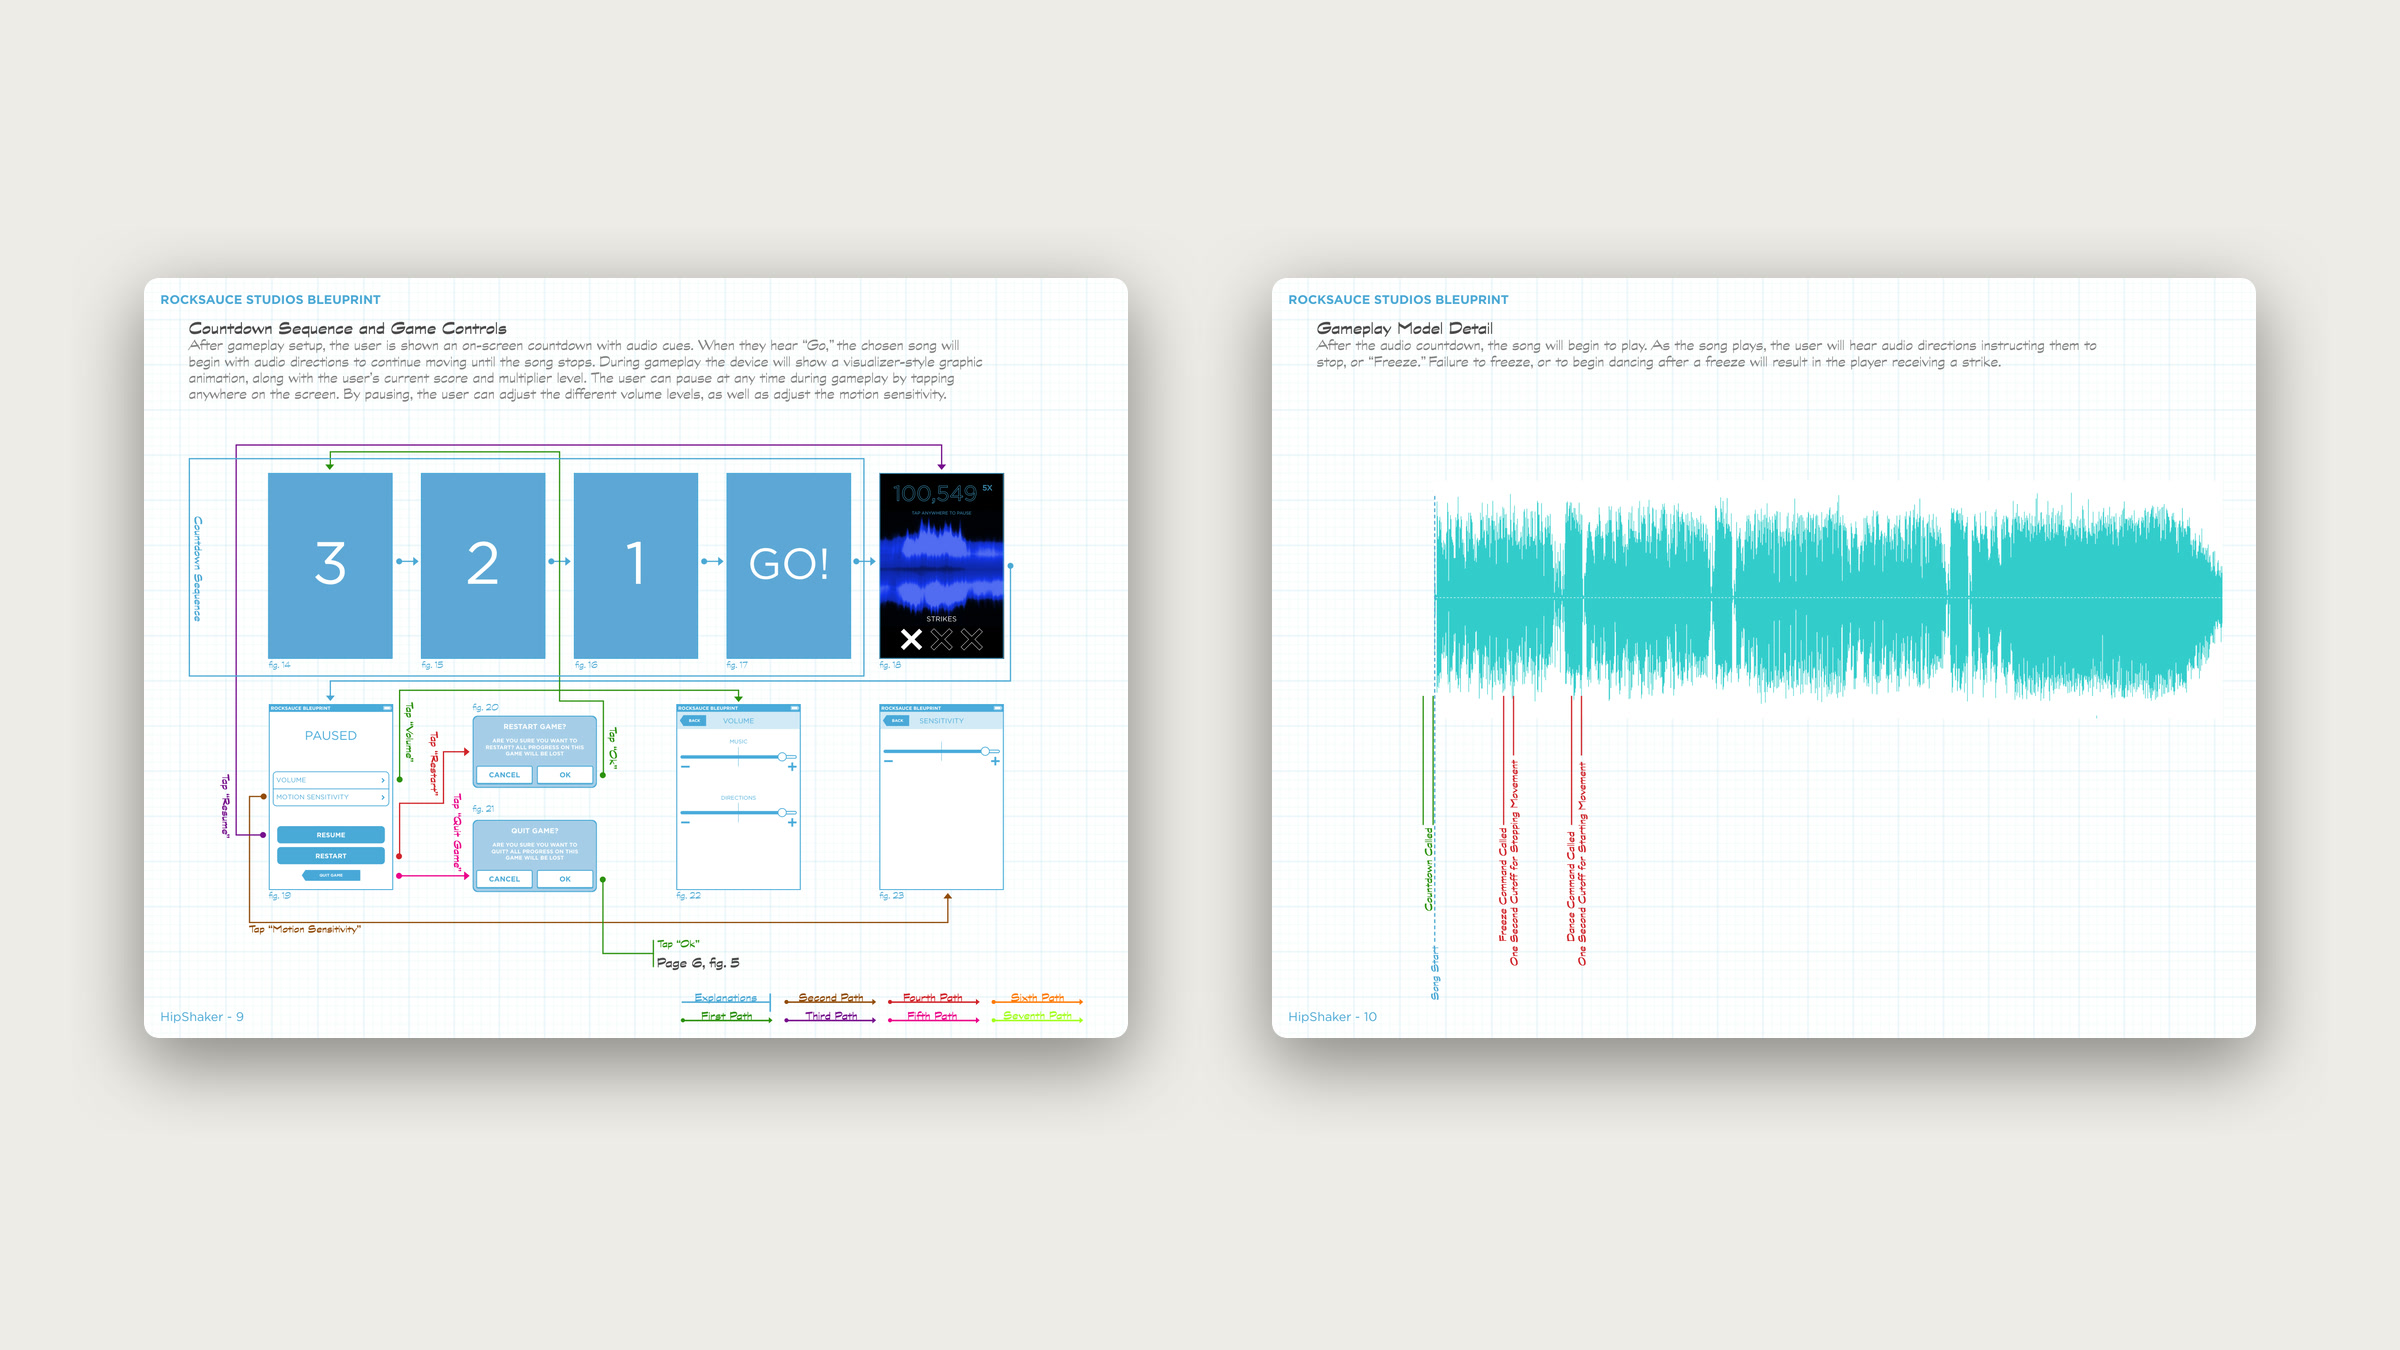The image size is (2400, 1350).
Task: Select the countdown '1' screen thumbnail
Action: coord(636,566)
